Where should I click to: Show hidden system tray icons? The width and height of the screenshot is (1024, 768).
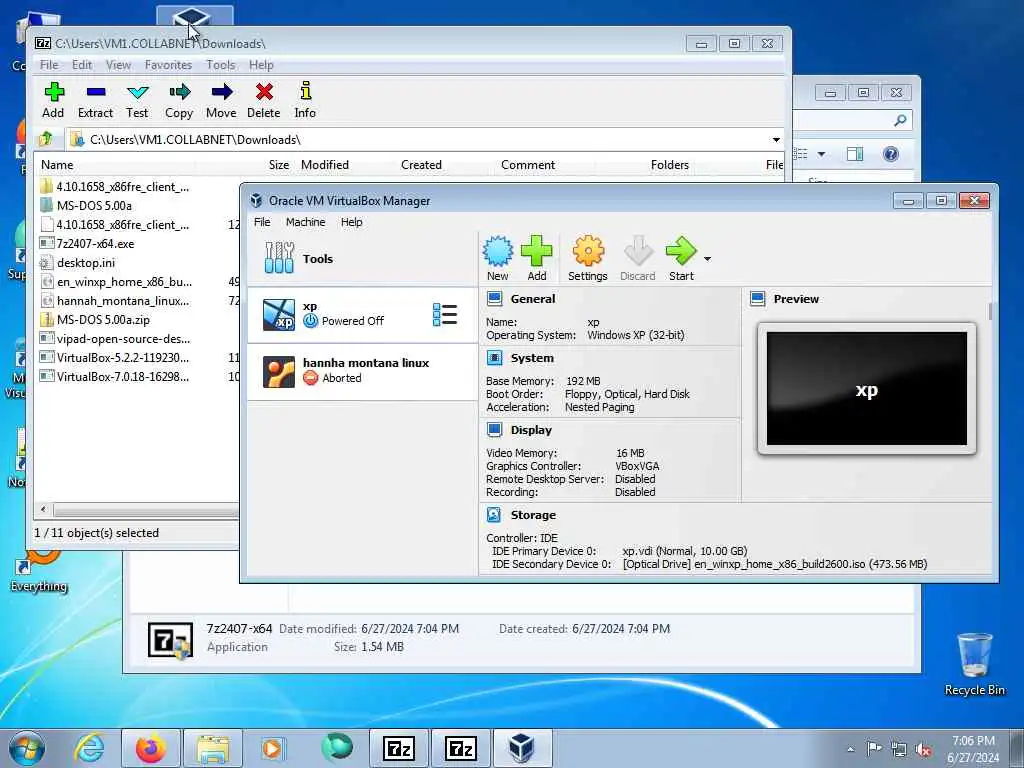[x=850, y=749]
